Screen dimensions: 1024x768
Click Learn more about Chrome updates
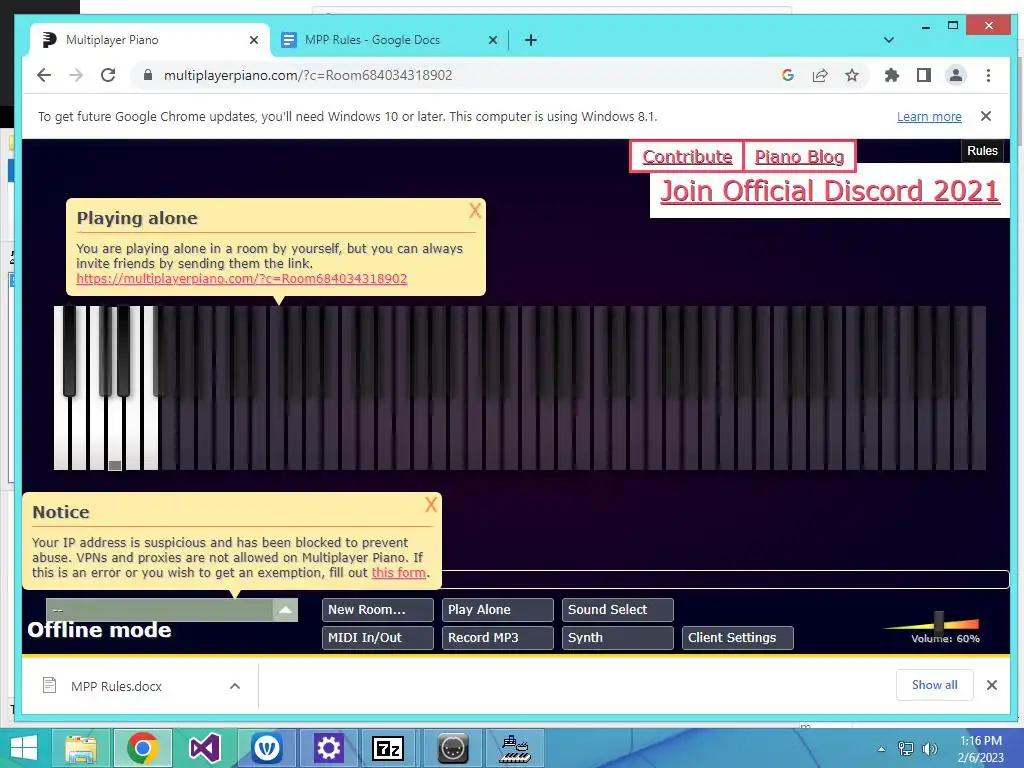click(929, 116)
